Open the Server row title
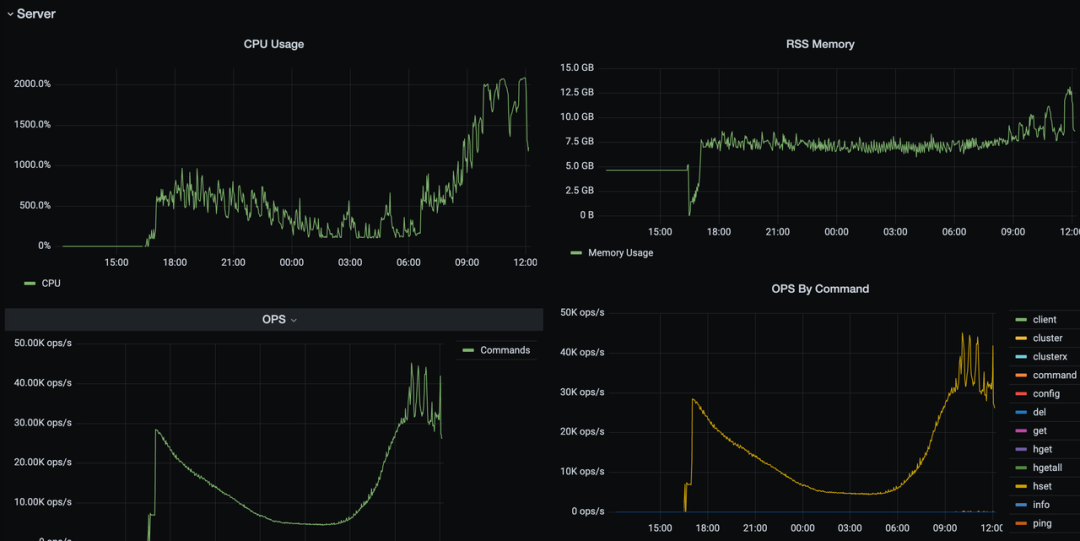The height and width of the screenshot is (541, 1080). pyautogui.click(x=36, y=14)
